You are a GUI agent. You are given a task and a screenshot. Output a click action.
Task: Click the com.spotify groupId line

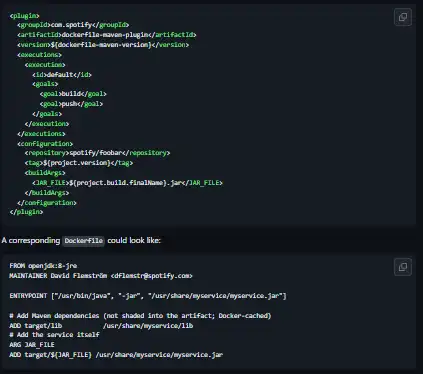click(x=73, y=25)
